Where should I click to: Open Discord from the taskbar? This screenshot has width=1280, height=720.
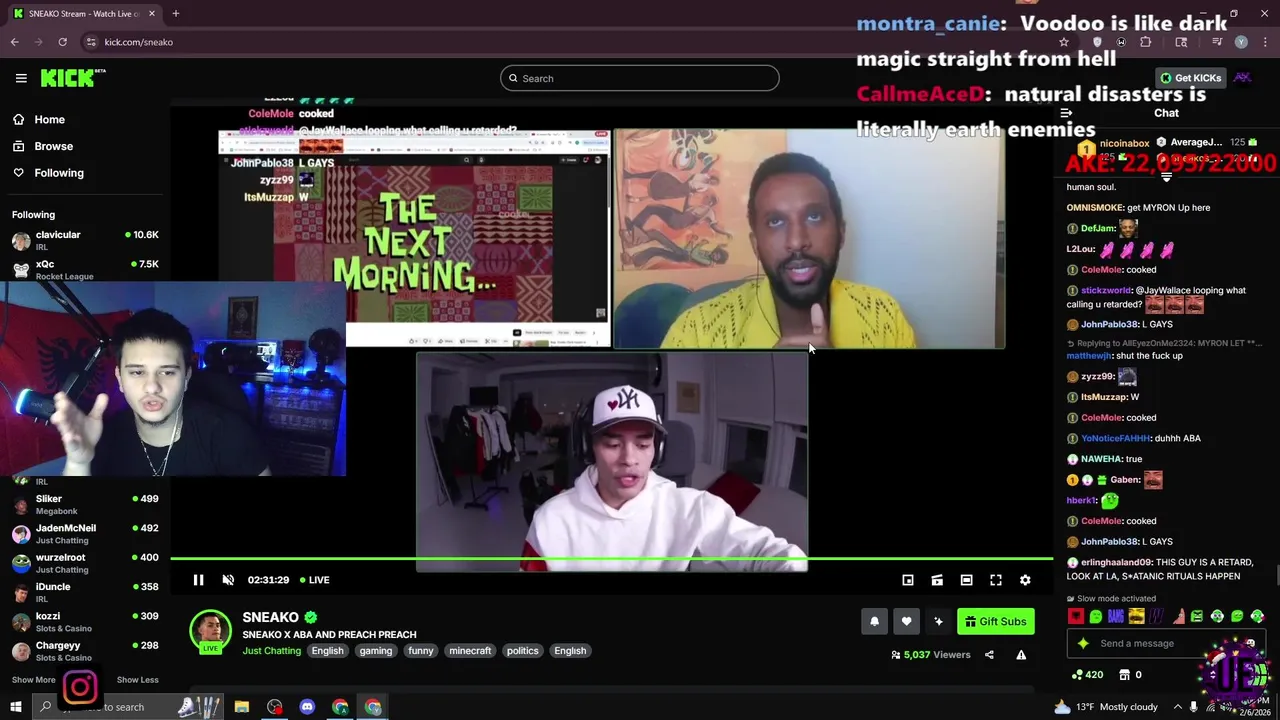pos(307,707)
